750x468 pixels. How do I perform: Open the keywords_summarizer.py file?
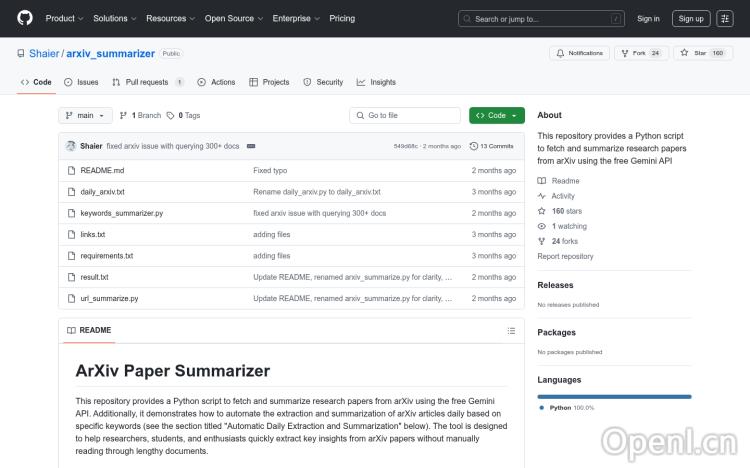point(121,213)
